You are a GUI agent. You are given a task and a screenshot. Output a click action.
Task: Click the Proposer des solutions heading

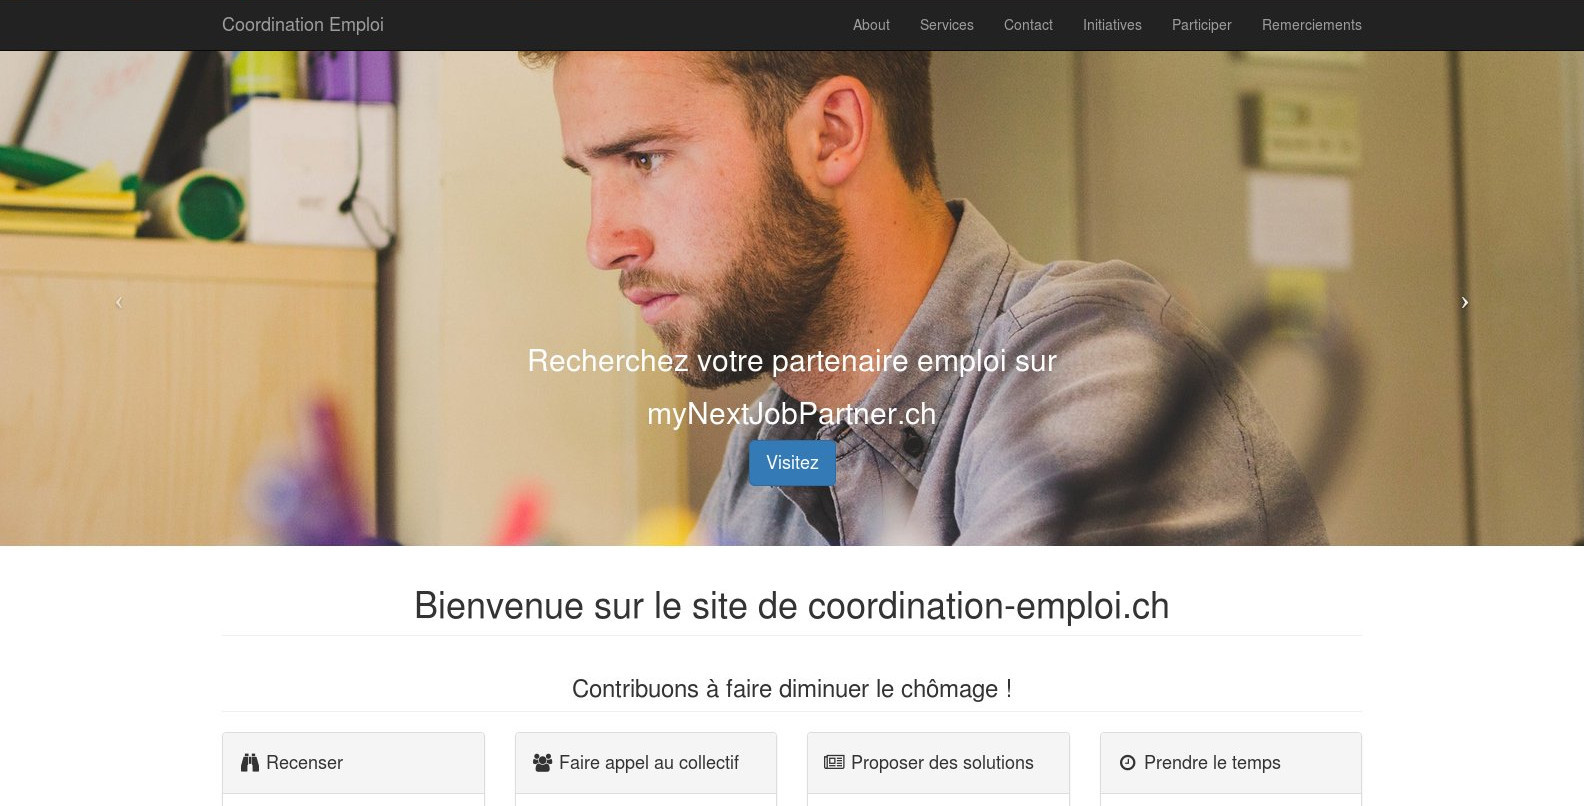(938, 763)
